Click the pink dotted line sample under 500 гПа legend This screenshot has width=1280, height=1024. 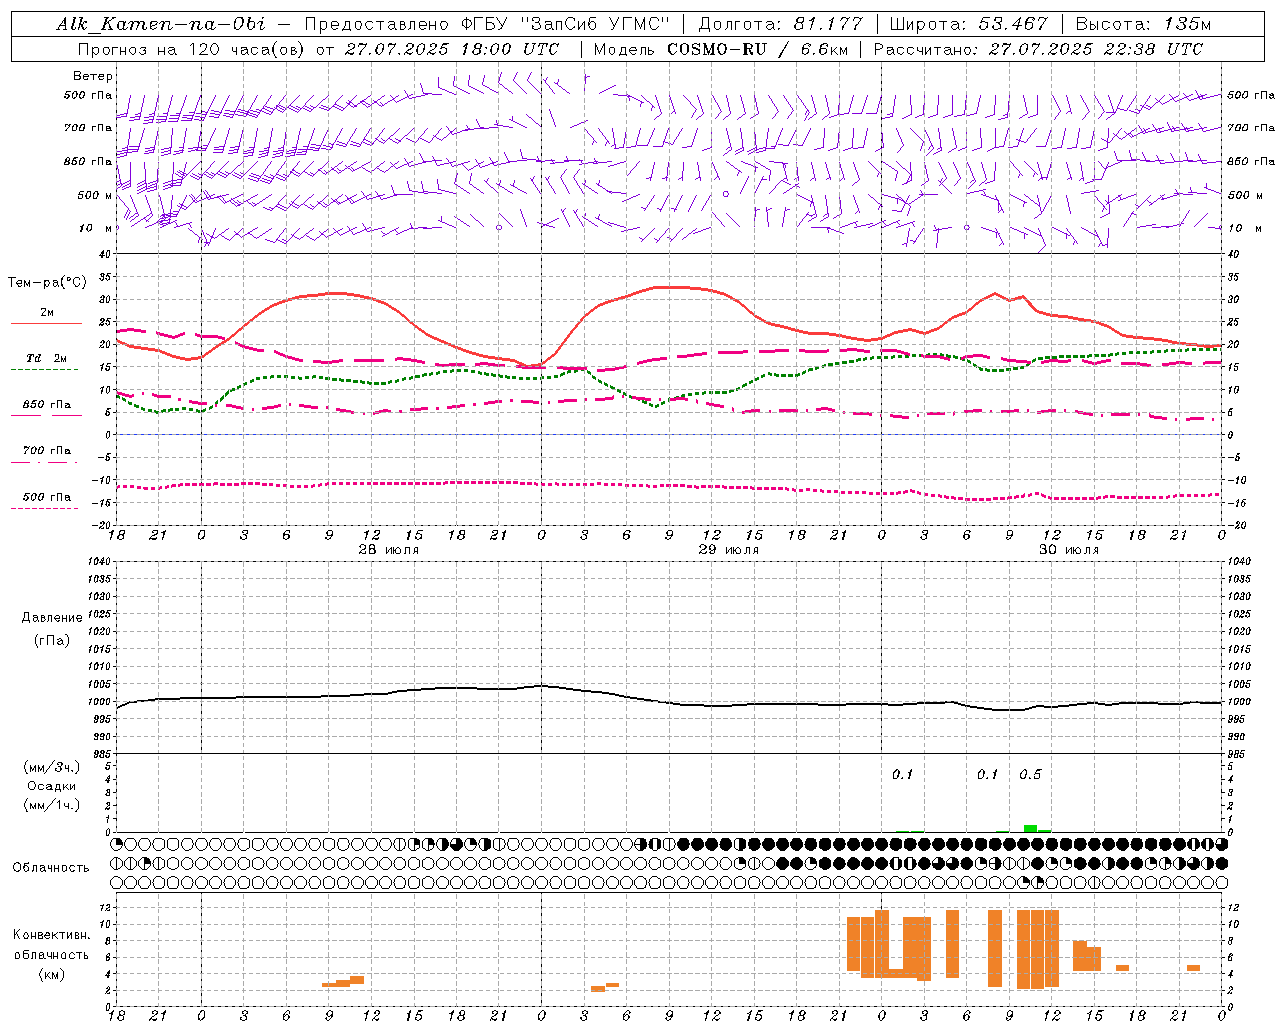[44, 509]
